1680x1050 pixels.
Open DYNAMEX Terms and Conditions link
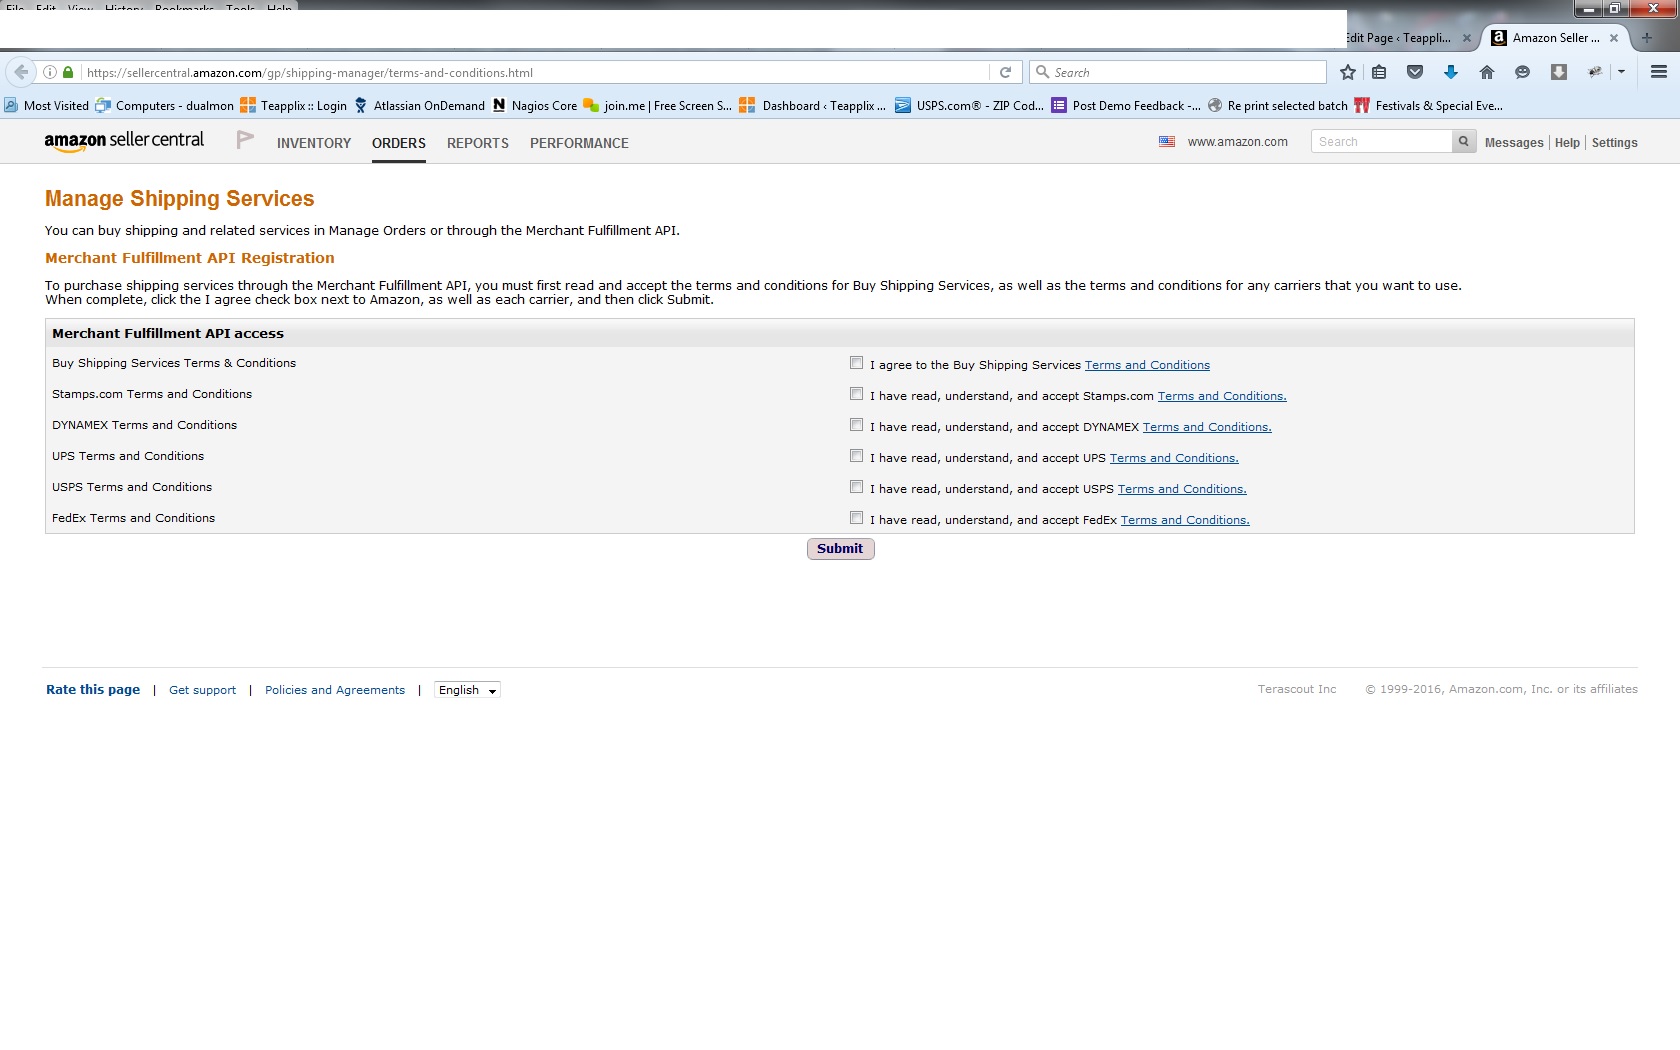[x=1207, y=427]
